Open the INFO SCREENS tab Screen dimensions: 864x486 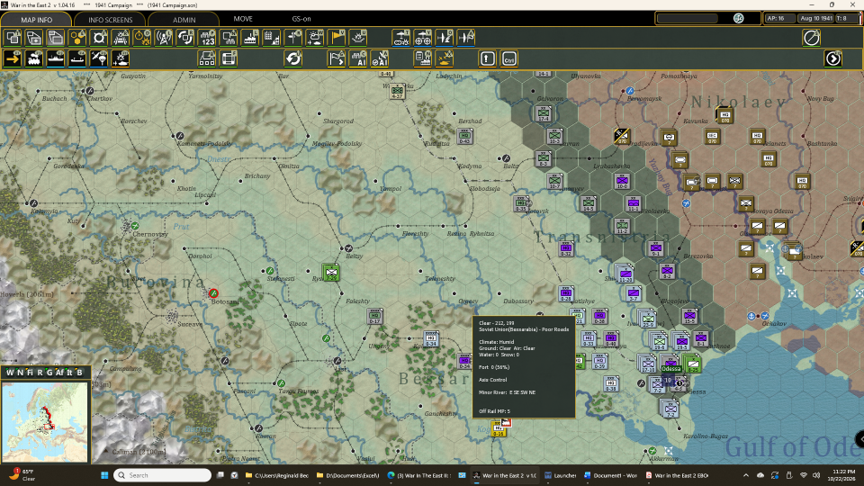110,19
